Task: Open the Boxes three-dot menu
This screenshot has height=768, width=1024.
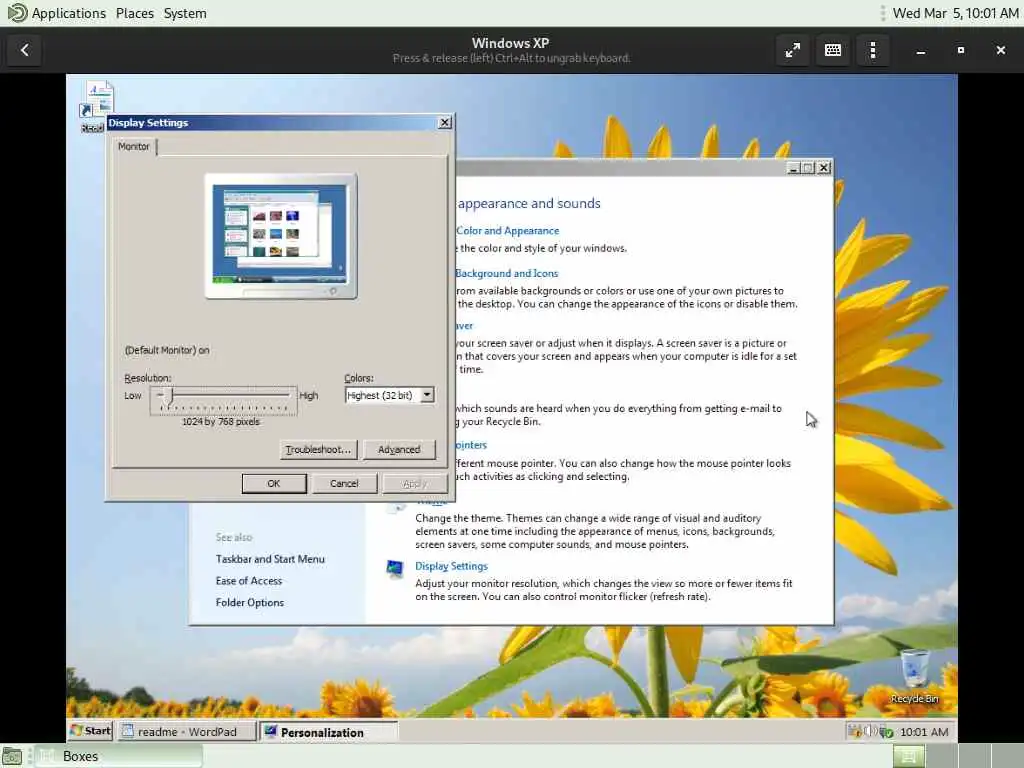Action: (x=872, y=50)
